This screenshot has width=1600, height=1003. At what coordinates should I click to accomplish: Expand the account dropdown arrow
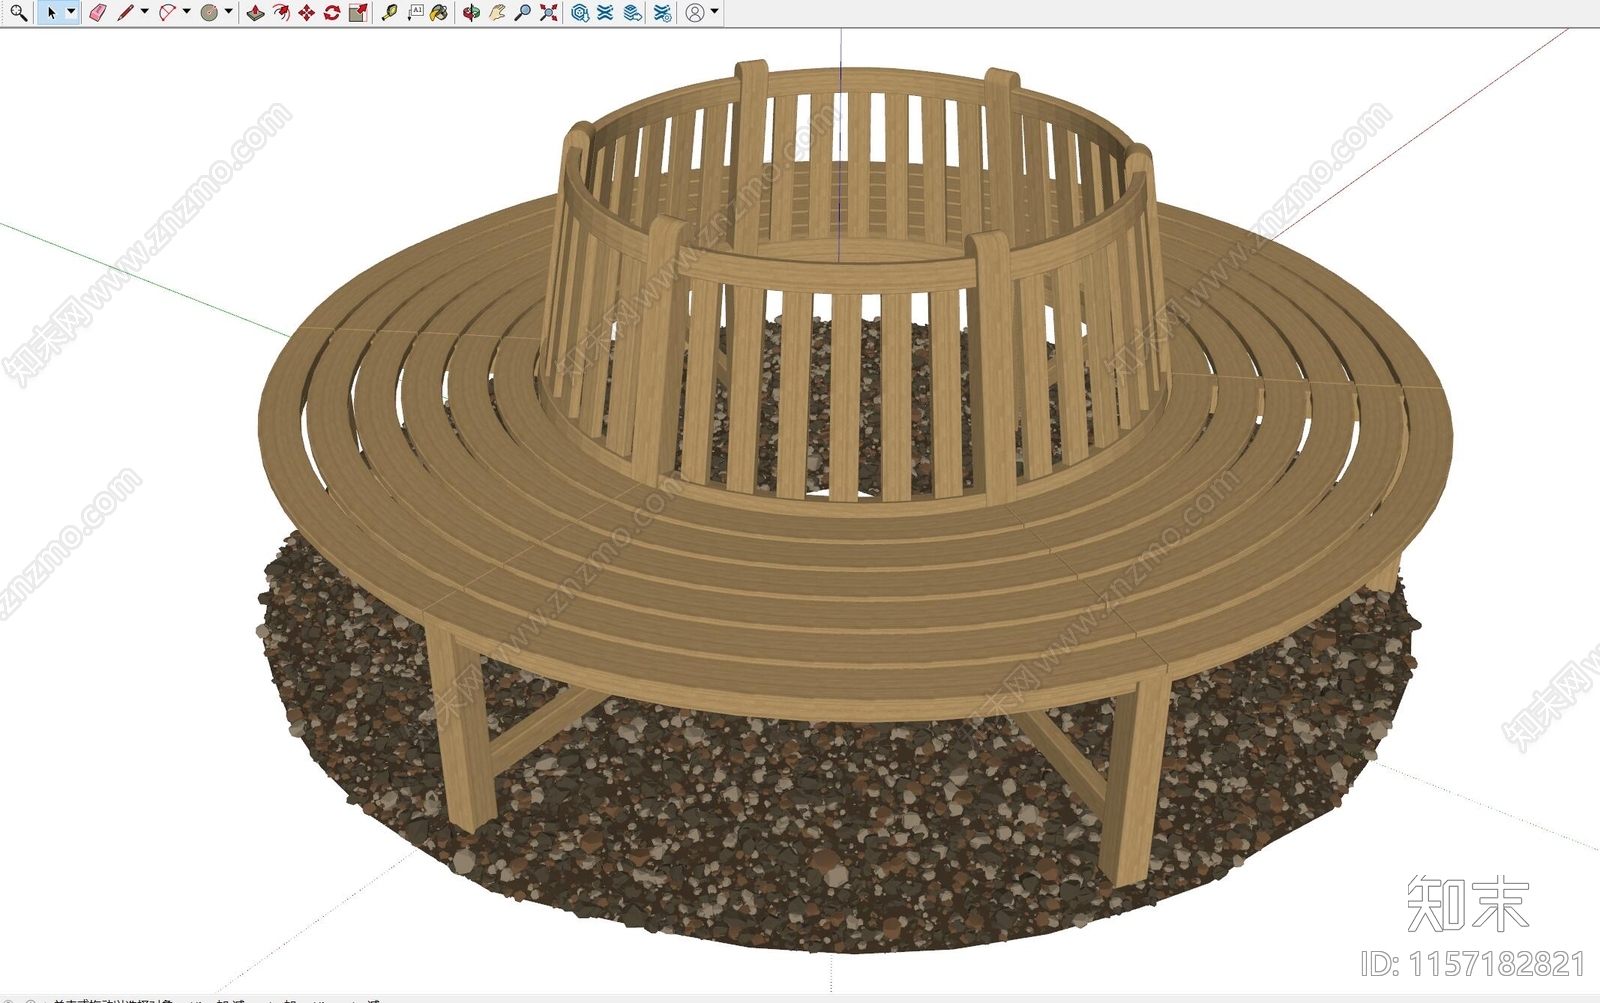pyautogui.click(x=714, y=13)
